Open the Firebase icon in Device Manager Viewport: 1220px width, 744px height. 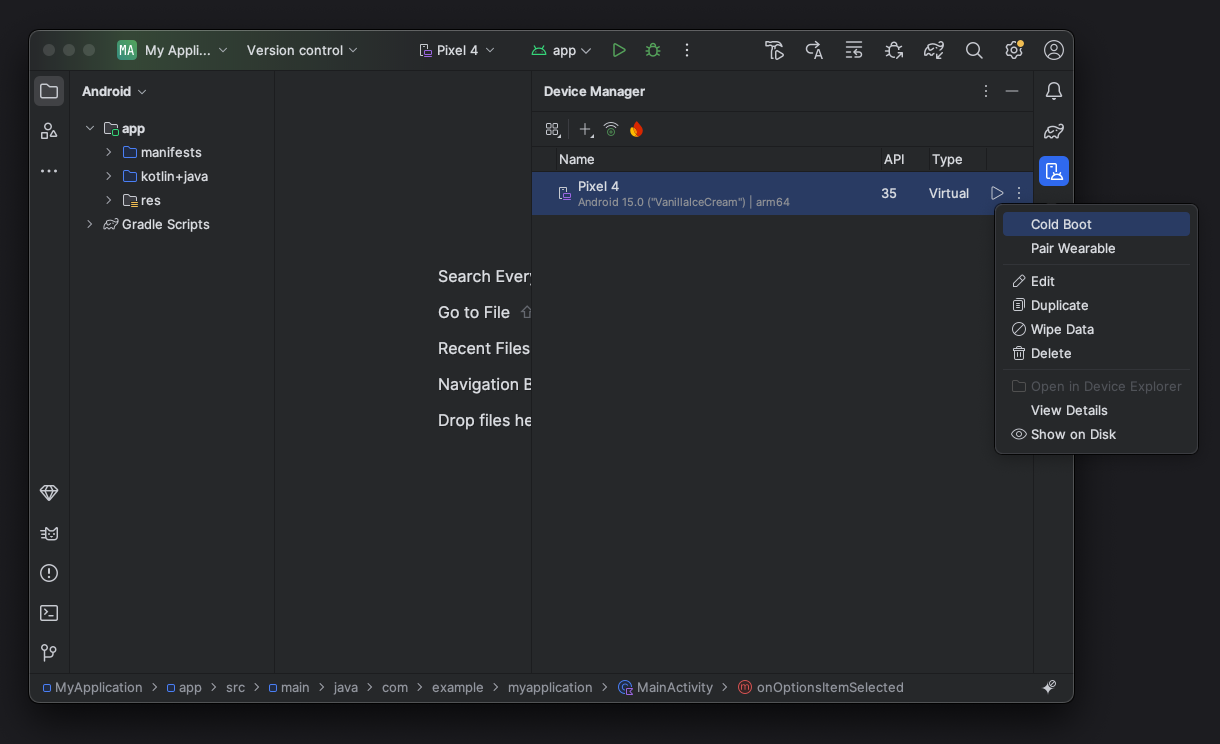[x=636, y=129]
